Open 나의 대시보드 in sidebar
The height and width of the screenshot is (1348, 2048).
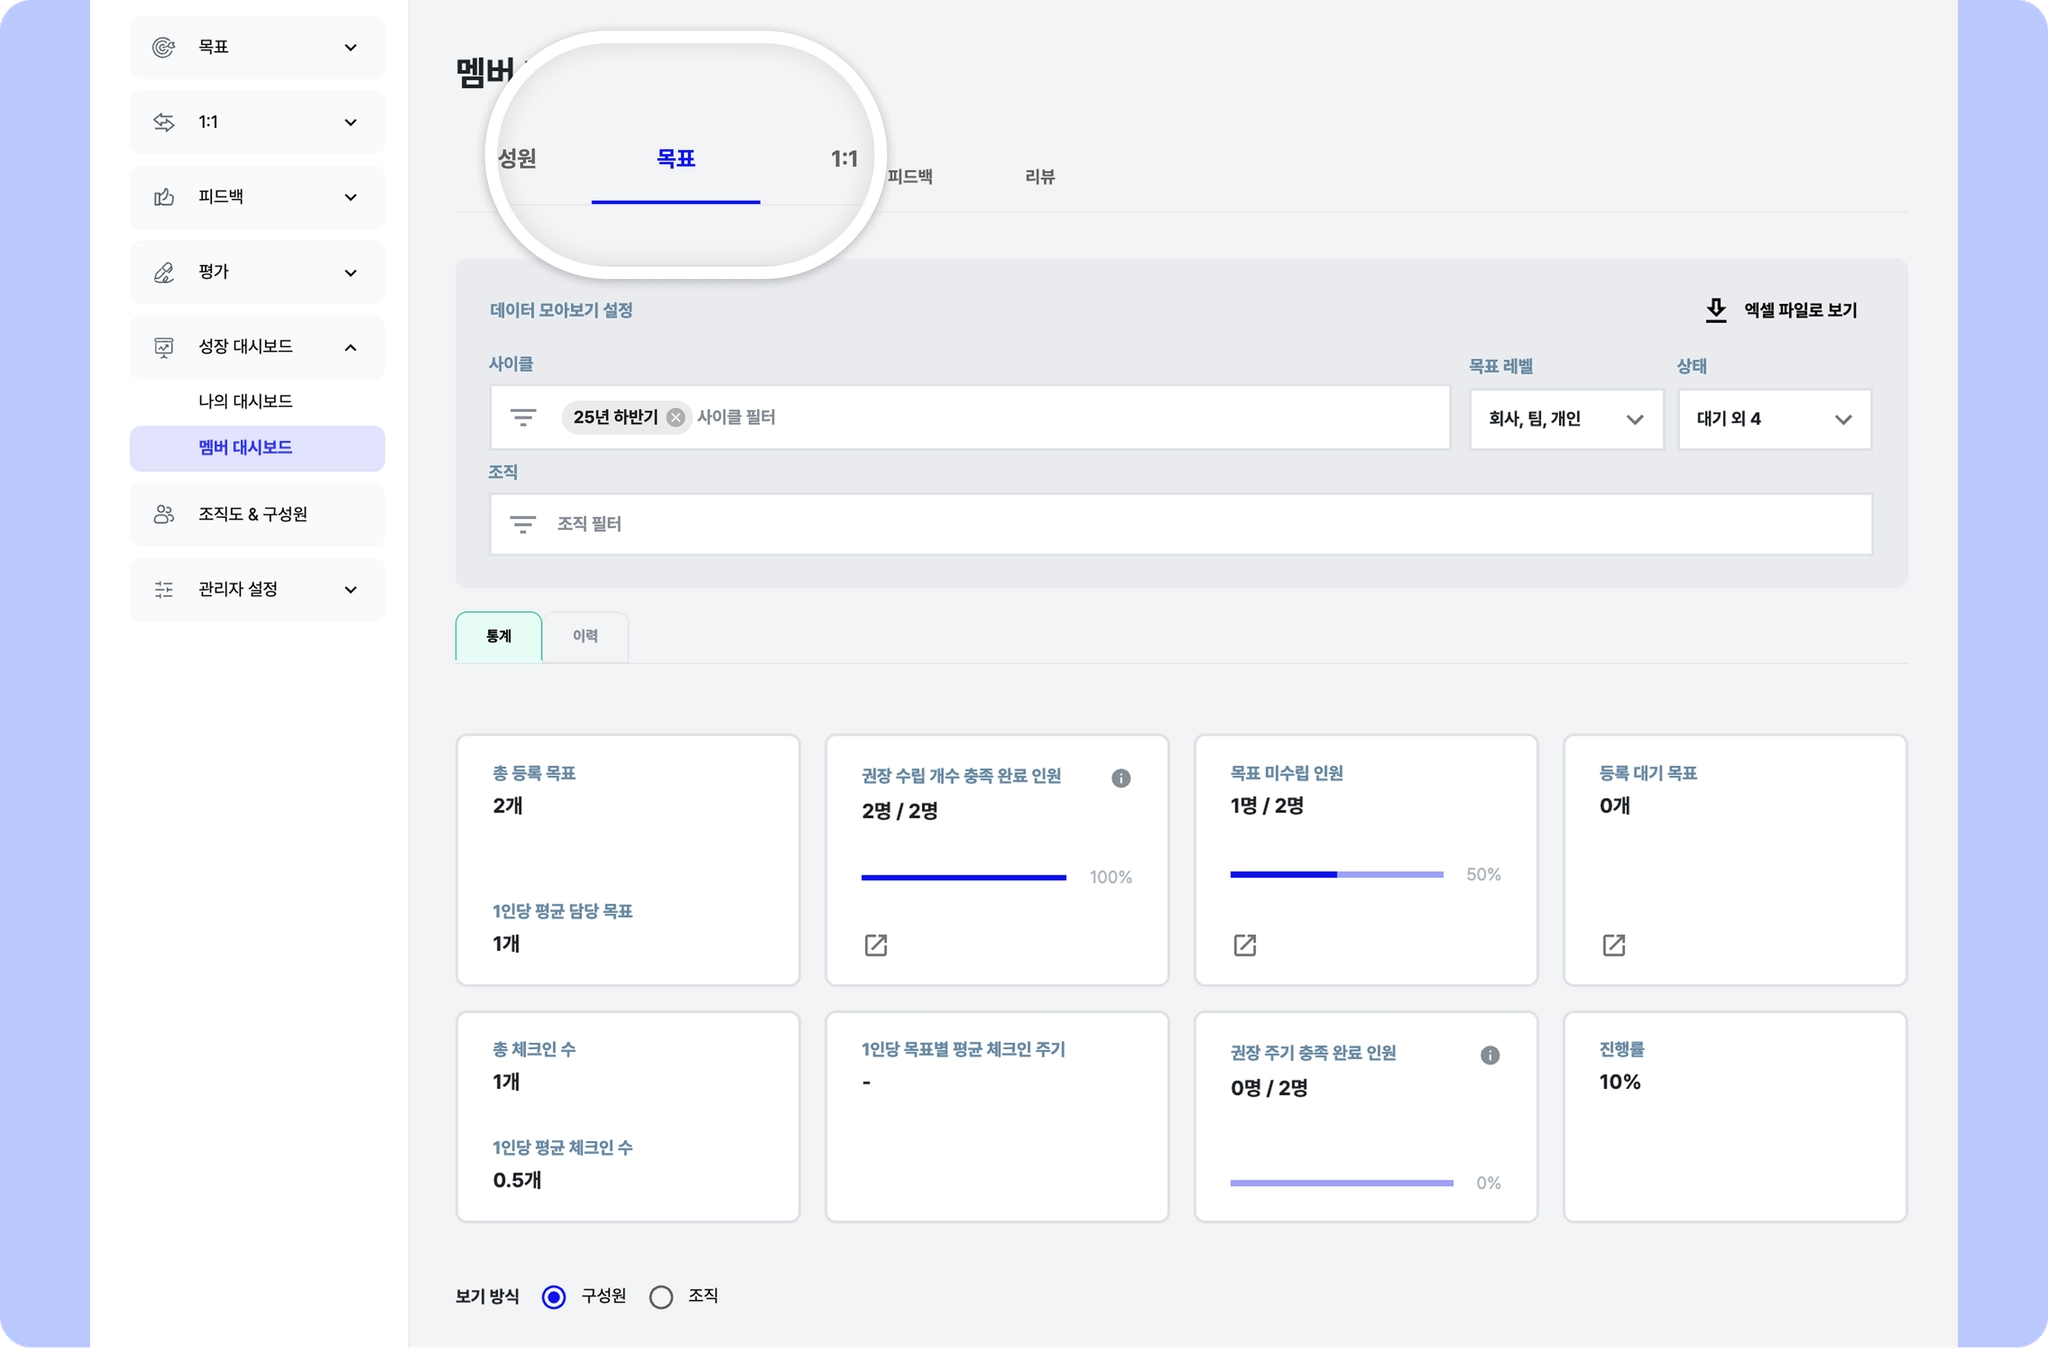(x=245, y=401)
